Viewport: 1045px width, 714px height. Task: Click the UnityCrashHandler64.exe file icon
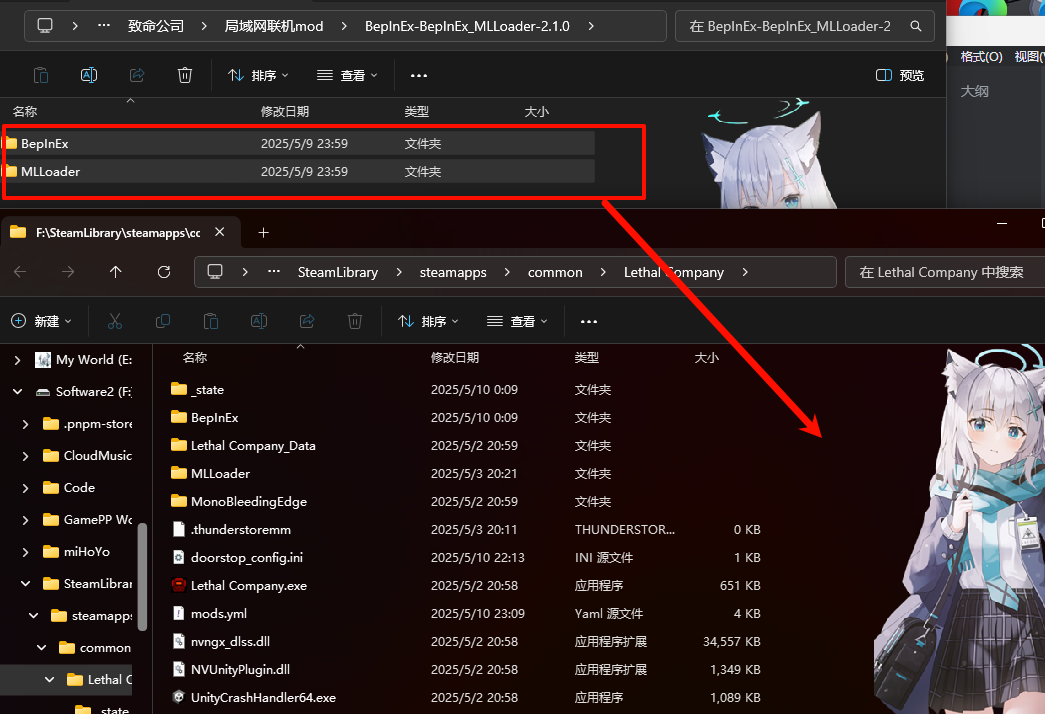(x=179, y=698)
